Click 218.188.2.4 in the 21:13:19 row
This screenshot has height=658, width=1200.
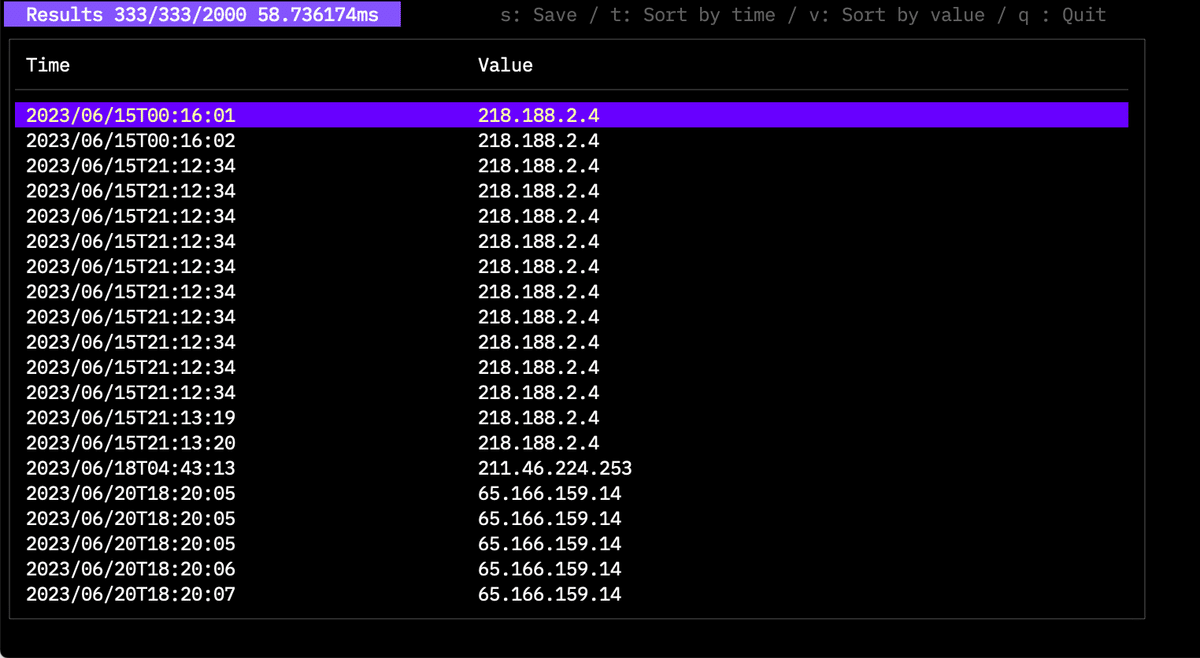pos(538,418)
